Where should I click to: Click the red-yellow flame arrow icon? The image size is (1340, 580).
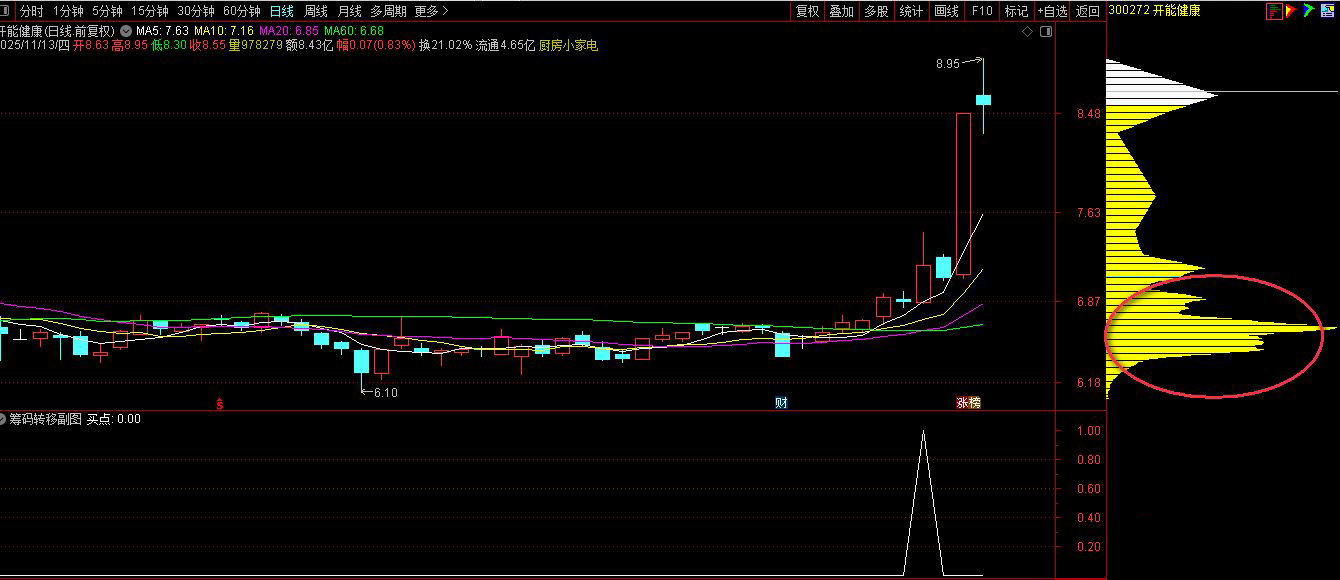pos(1291,11)
